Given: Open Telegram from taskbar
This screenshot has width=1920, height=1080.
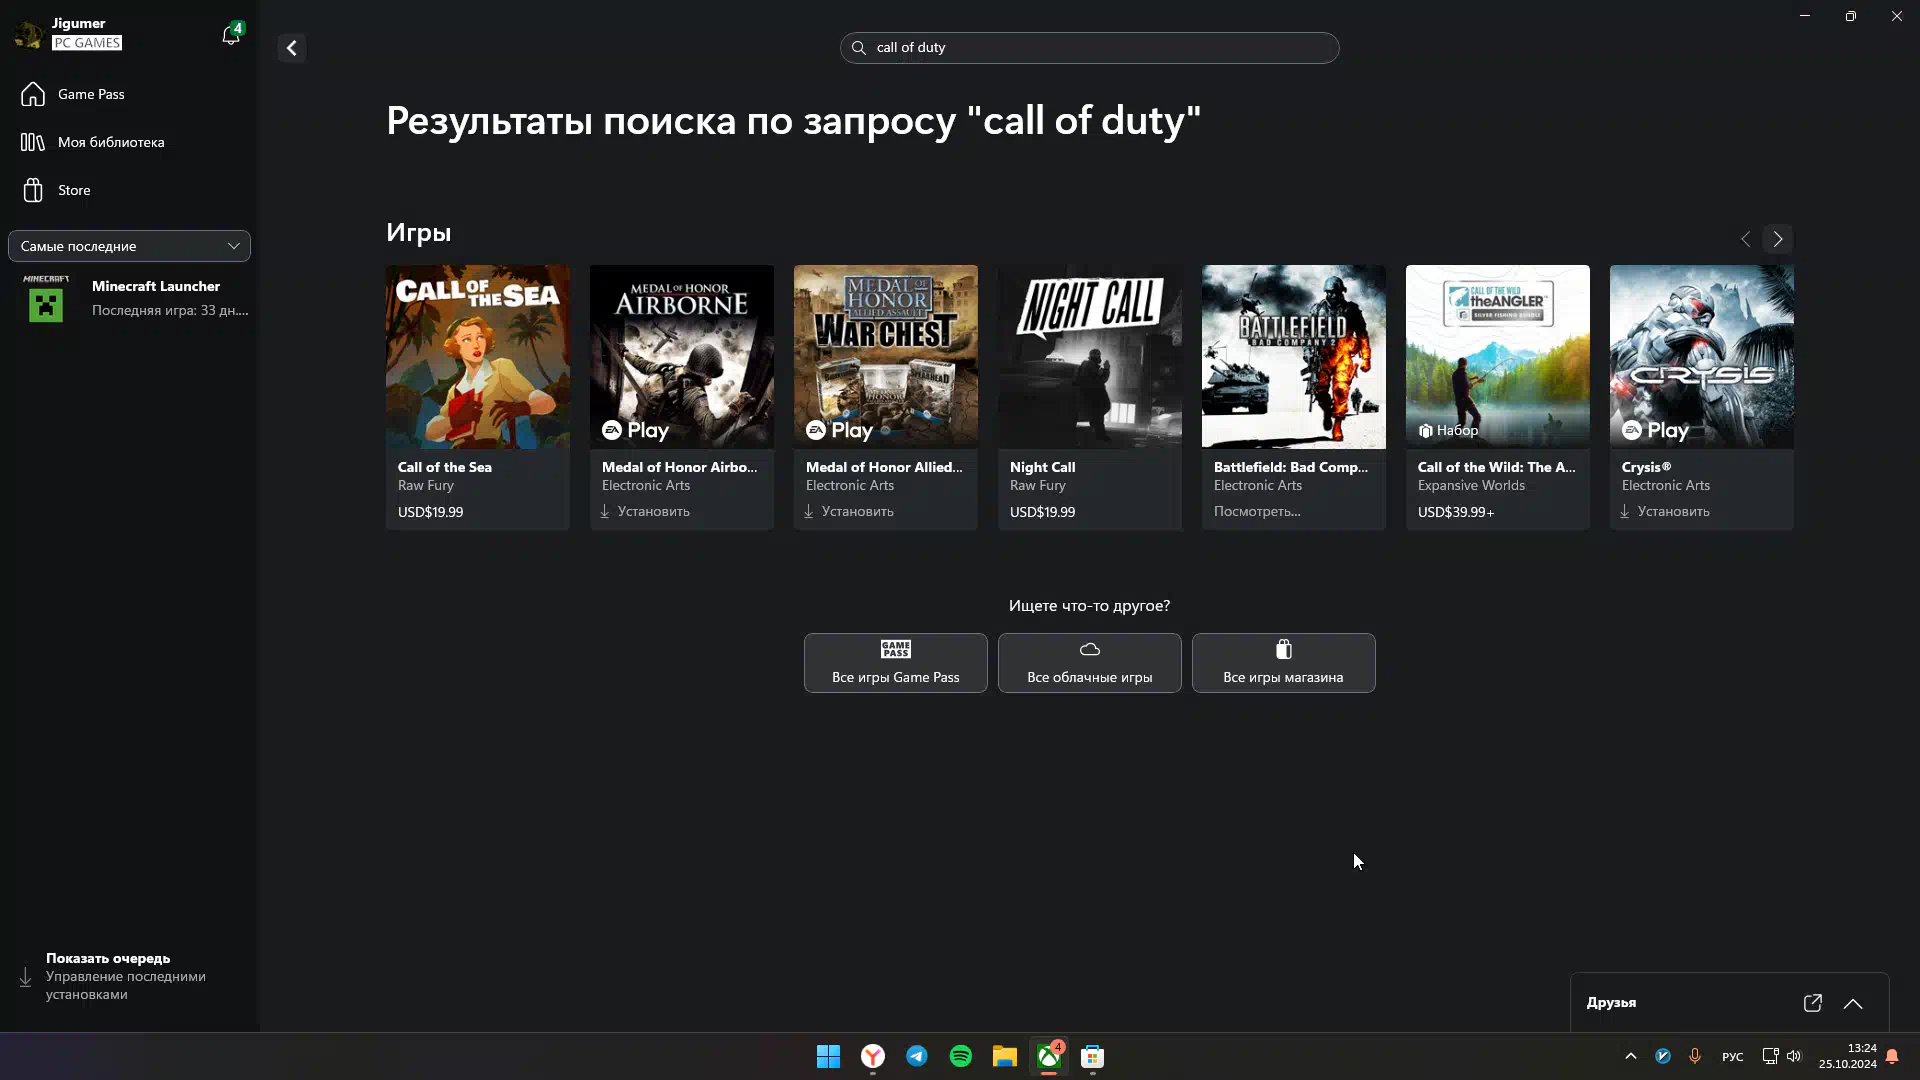Looking at the screenshot, I should pyautogui.click(x=917, y=1056).
